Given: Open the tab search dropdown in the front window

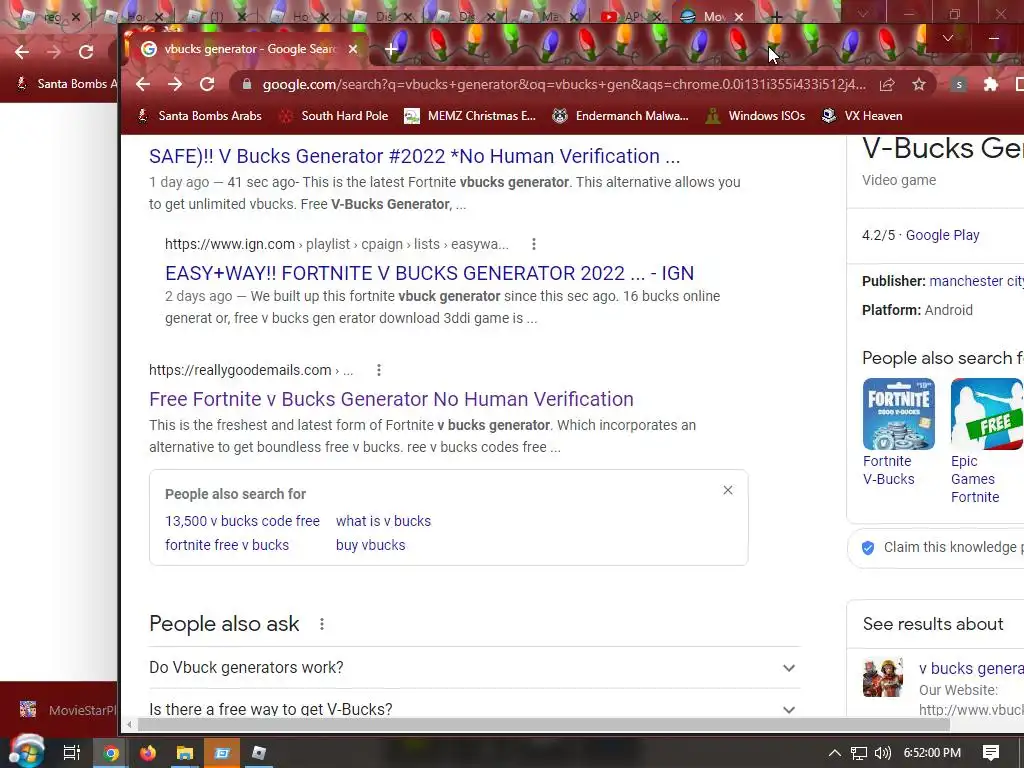Looking at the screenshot, I should click(x=948, y=39).
